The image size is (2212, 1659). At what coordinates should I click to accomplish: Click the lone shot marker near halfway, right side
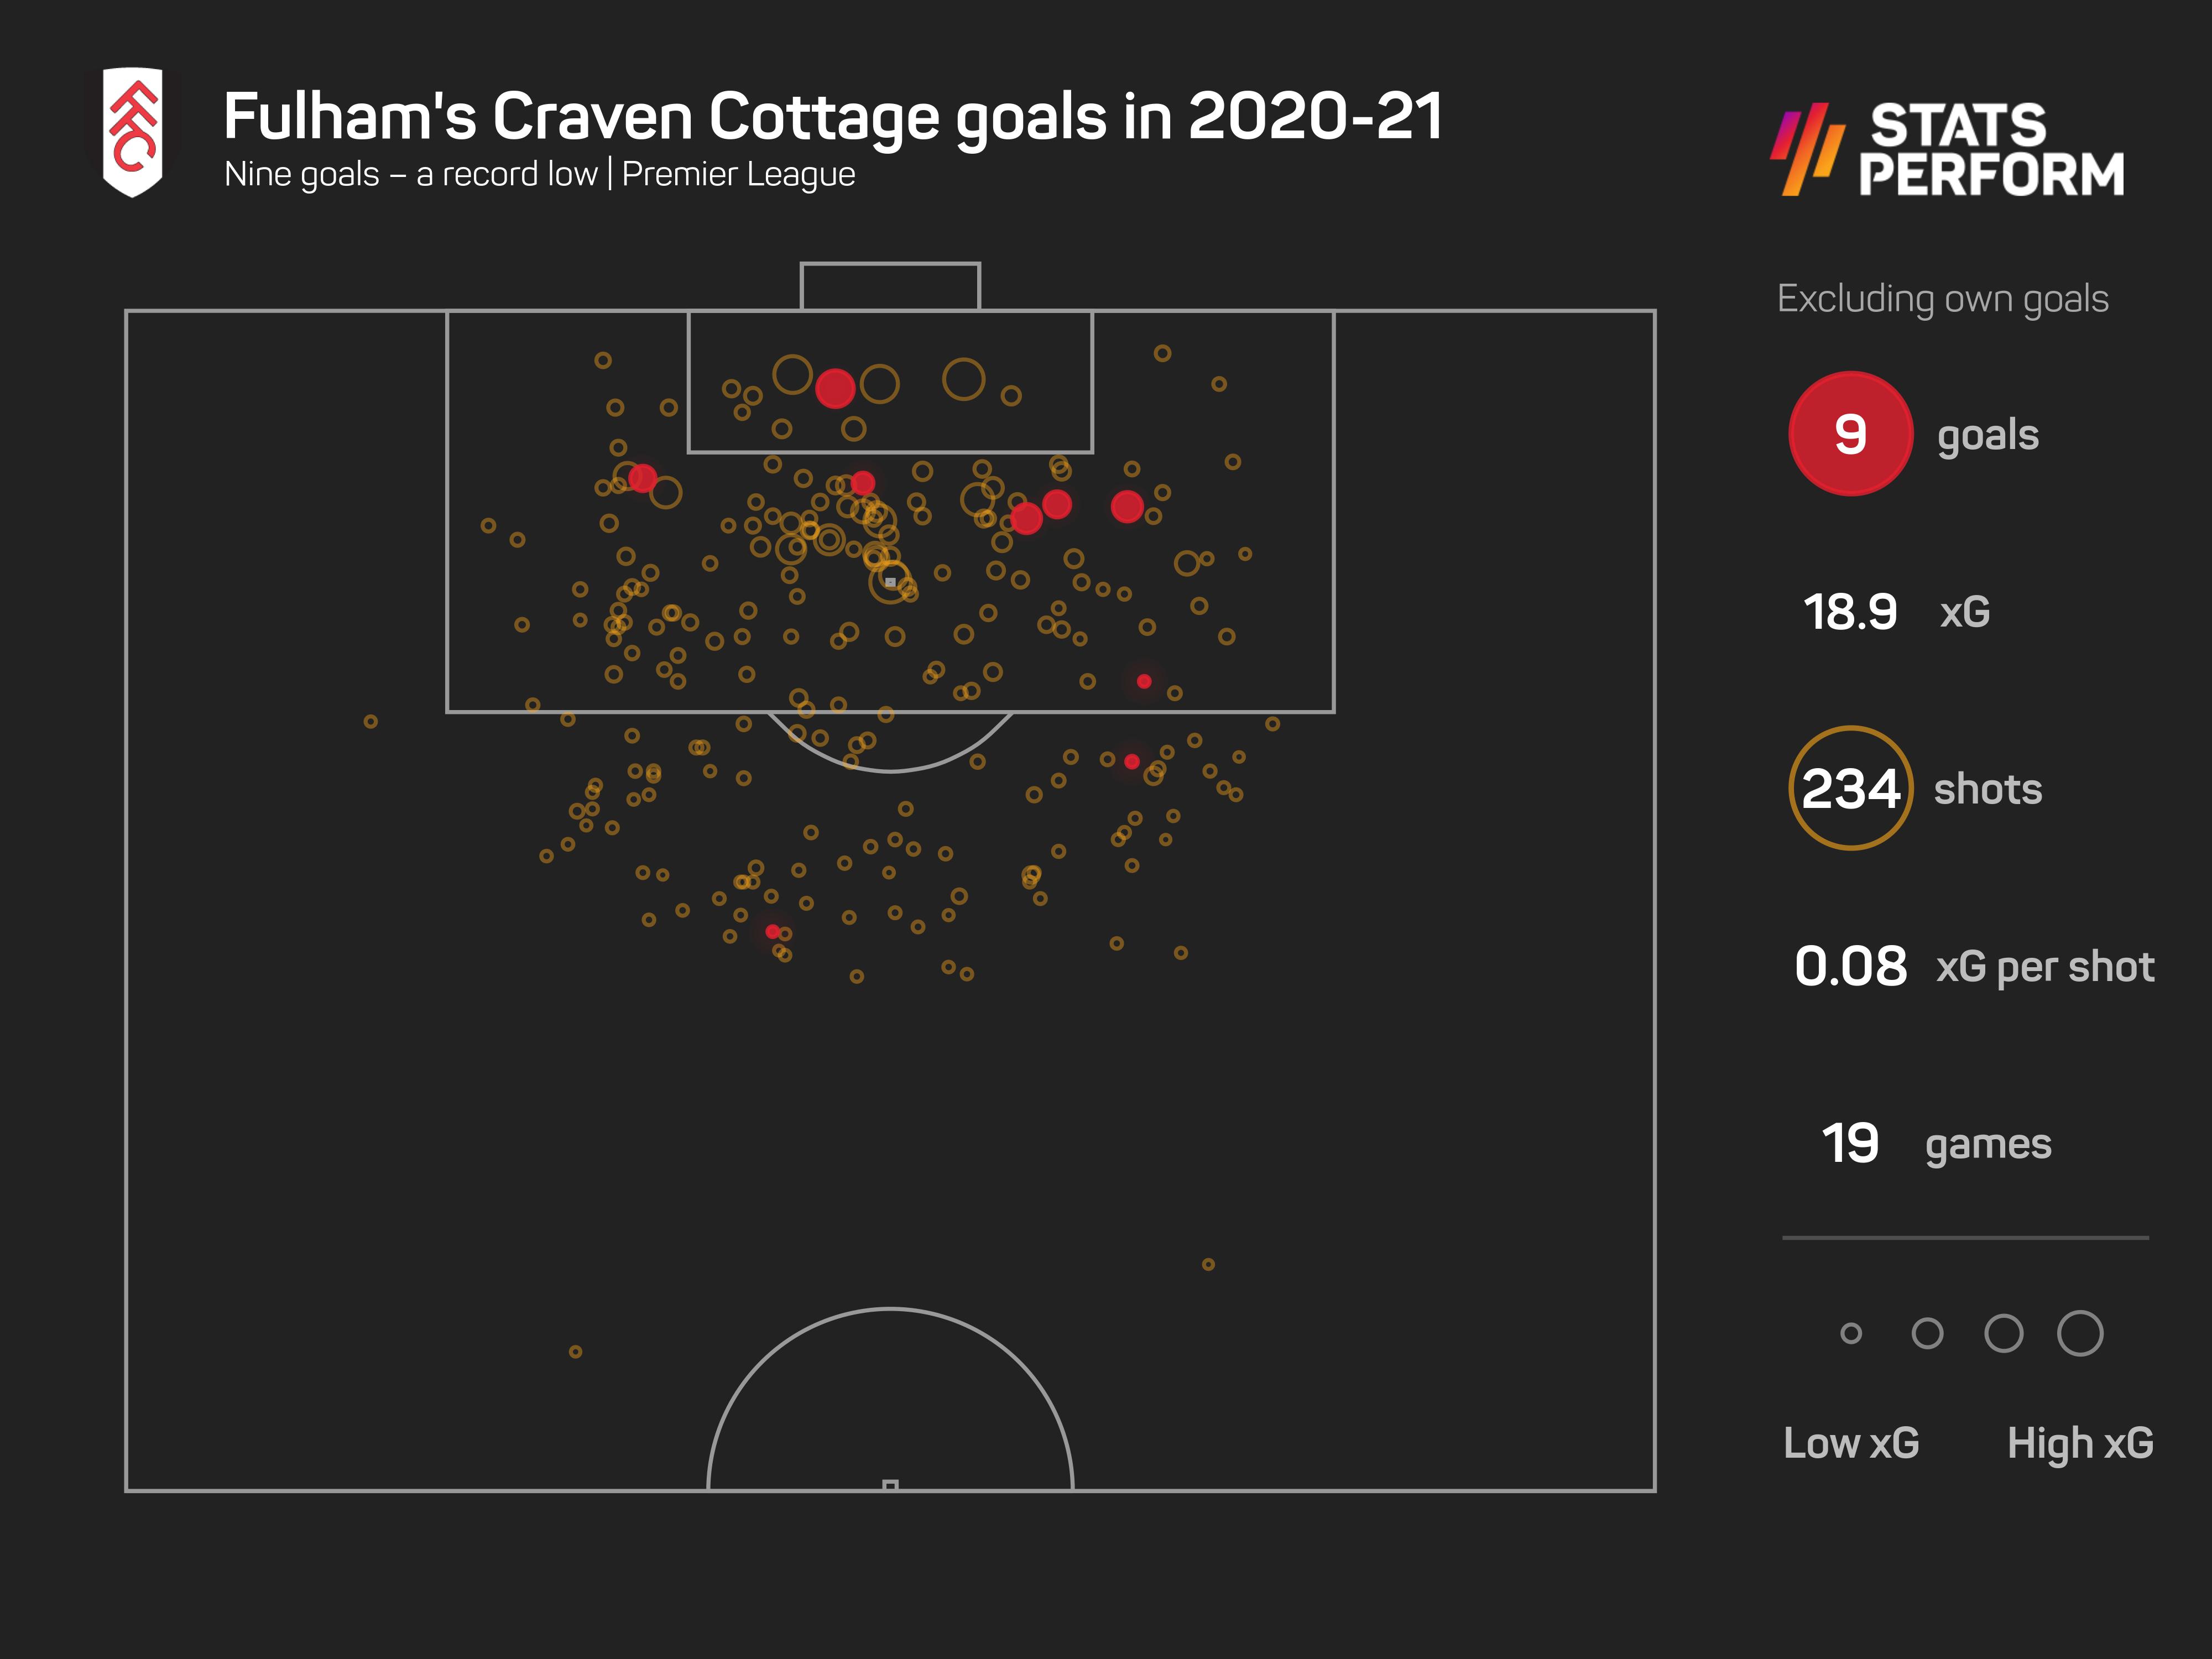1208,1265
